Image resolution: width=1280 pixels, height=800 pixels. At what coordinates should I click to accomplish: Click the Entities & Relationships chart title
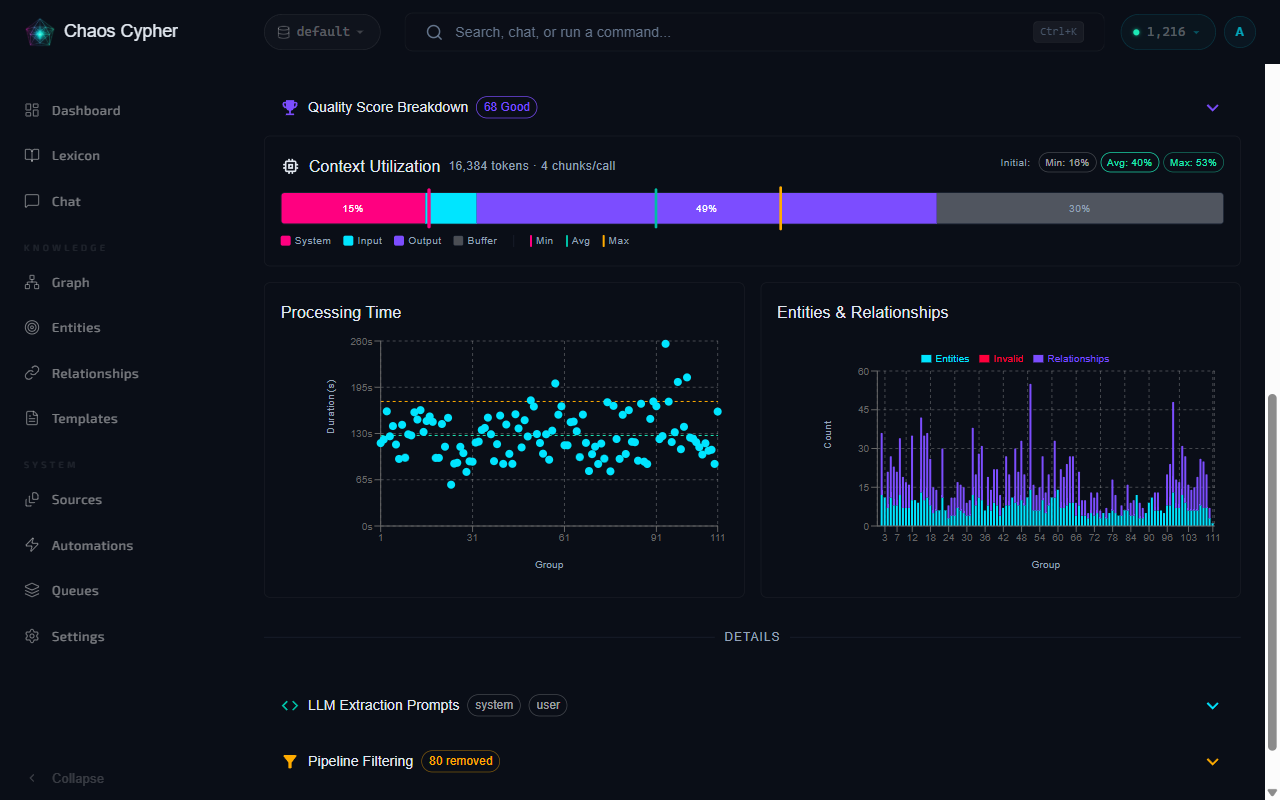863,312
